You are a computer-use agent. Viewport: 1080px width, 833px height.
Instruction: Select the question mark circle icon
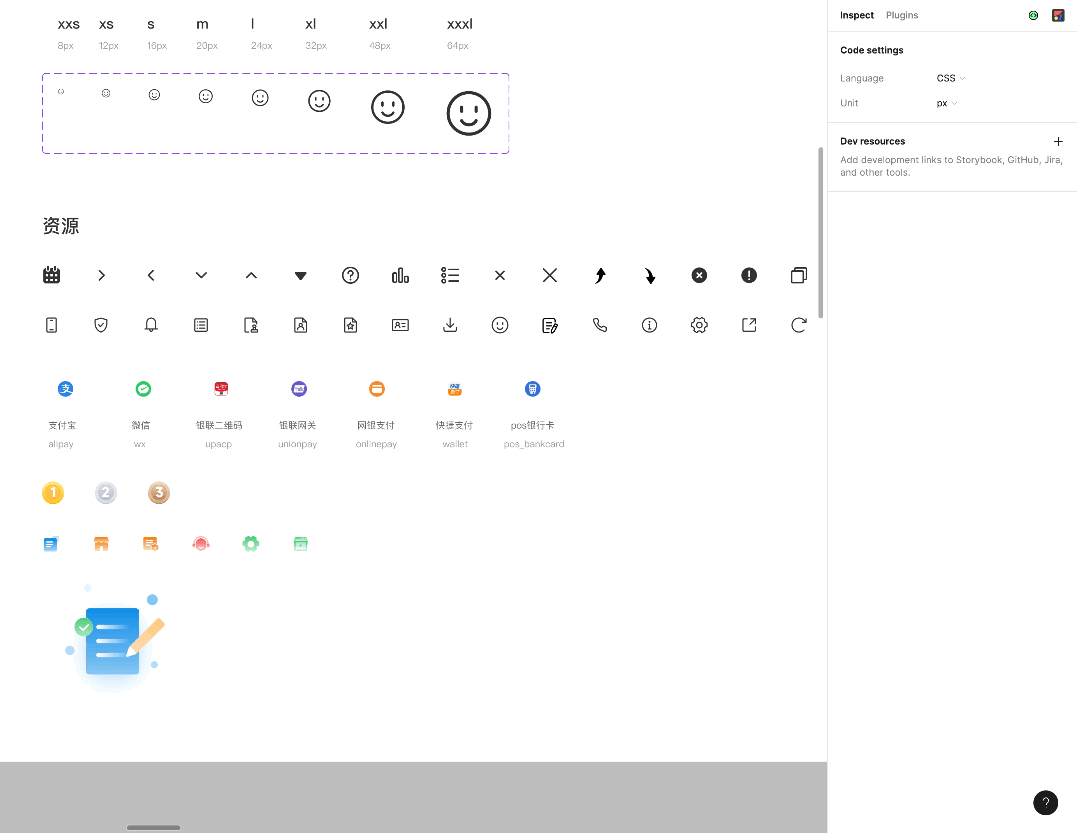pyautogui.click(x=351, y=276)
